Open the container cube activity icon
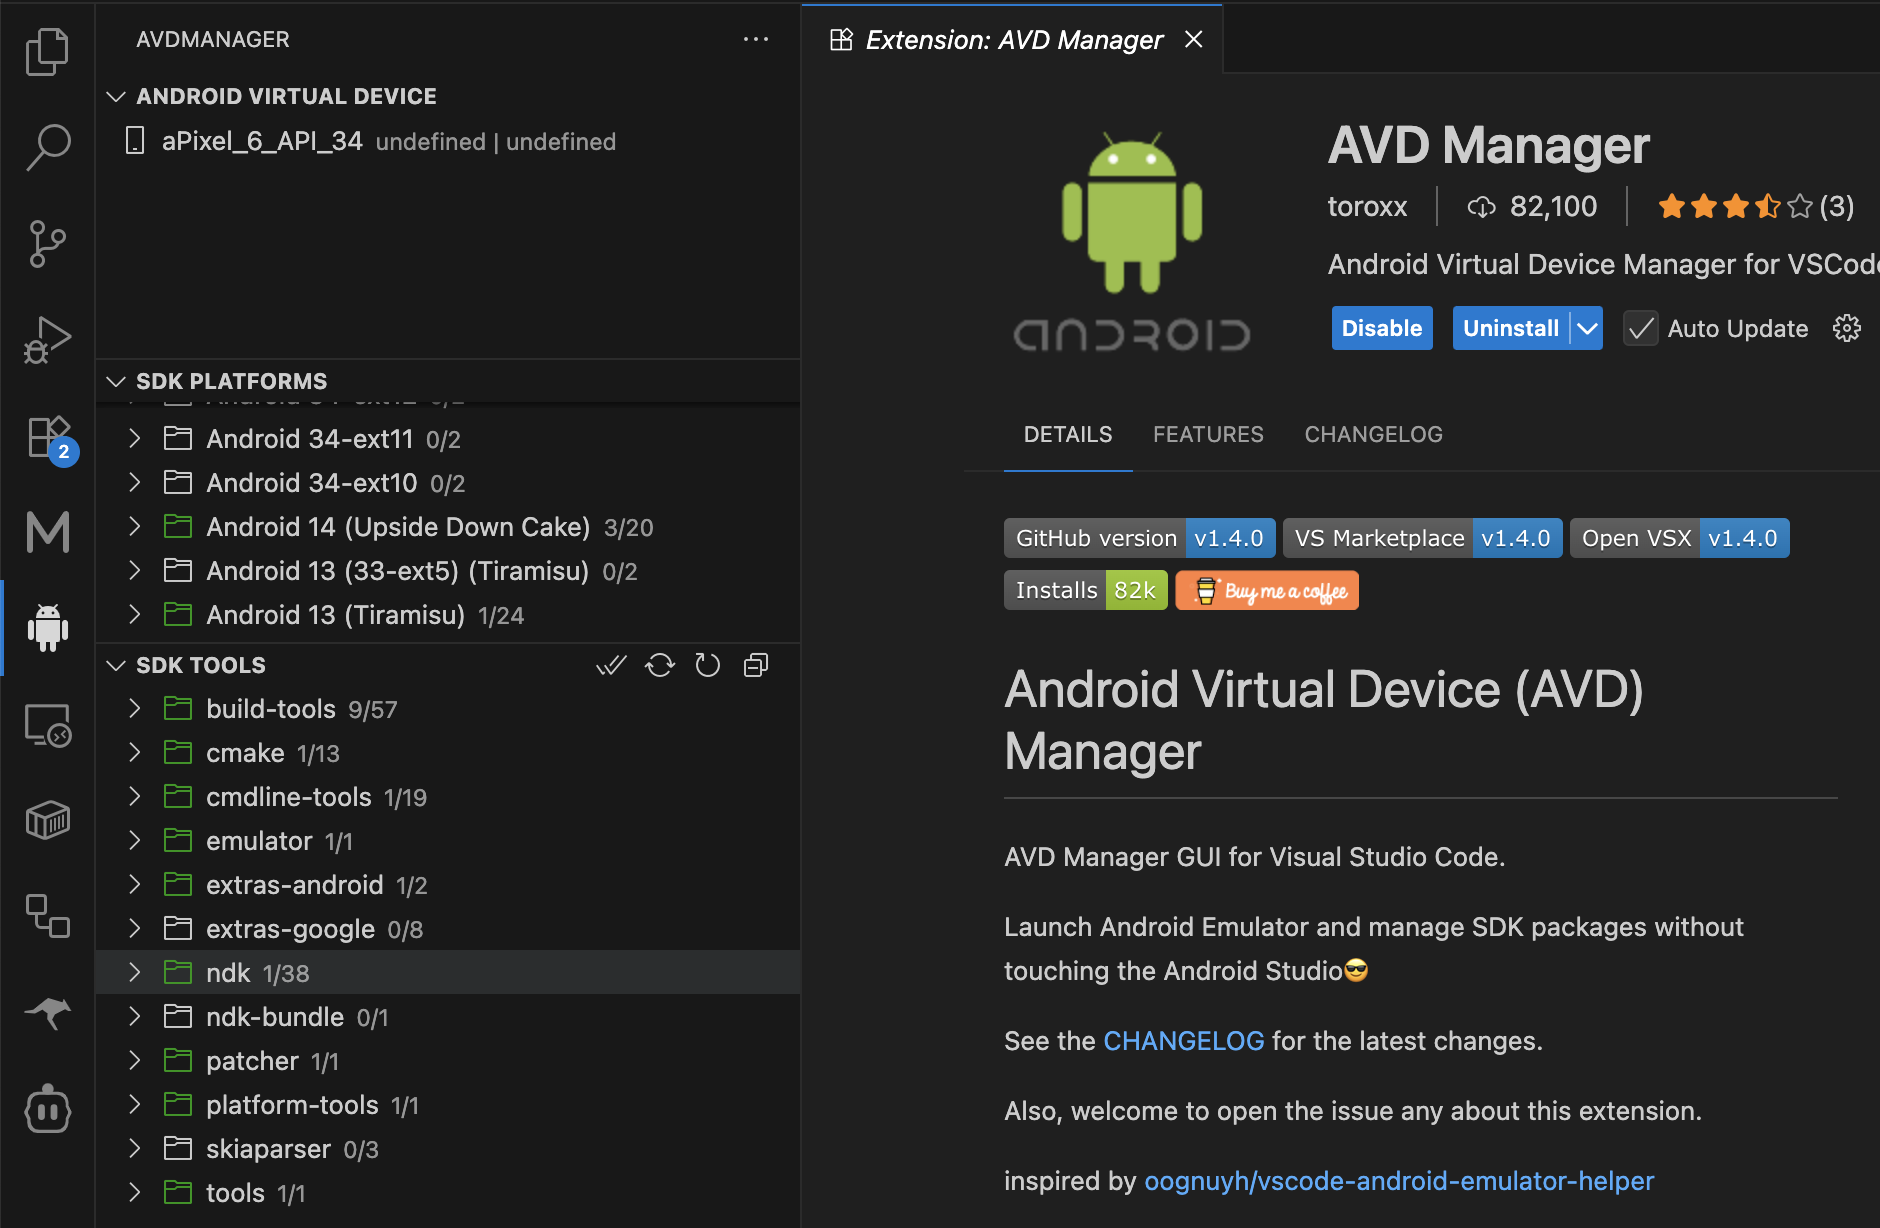This screenshot has width=1880, height=1228. tap(47, 820)
